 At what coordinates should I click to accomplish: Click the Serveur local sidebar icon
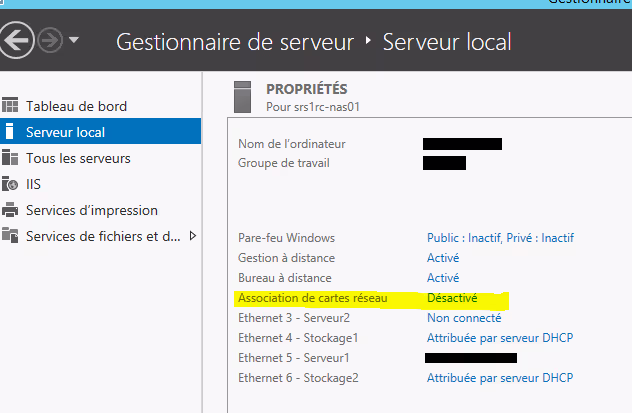coord(10,132)
